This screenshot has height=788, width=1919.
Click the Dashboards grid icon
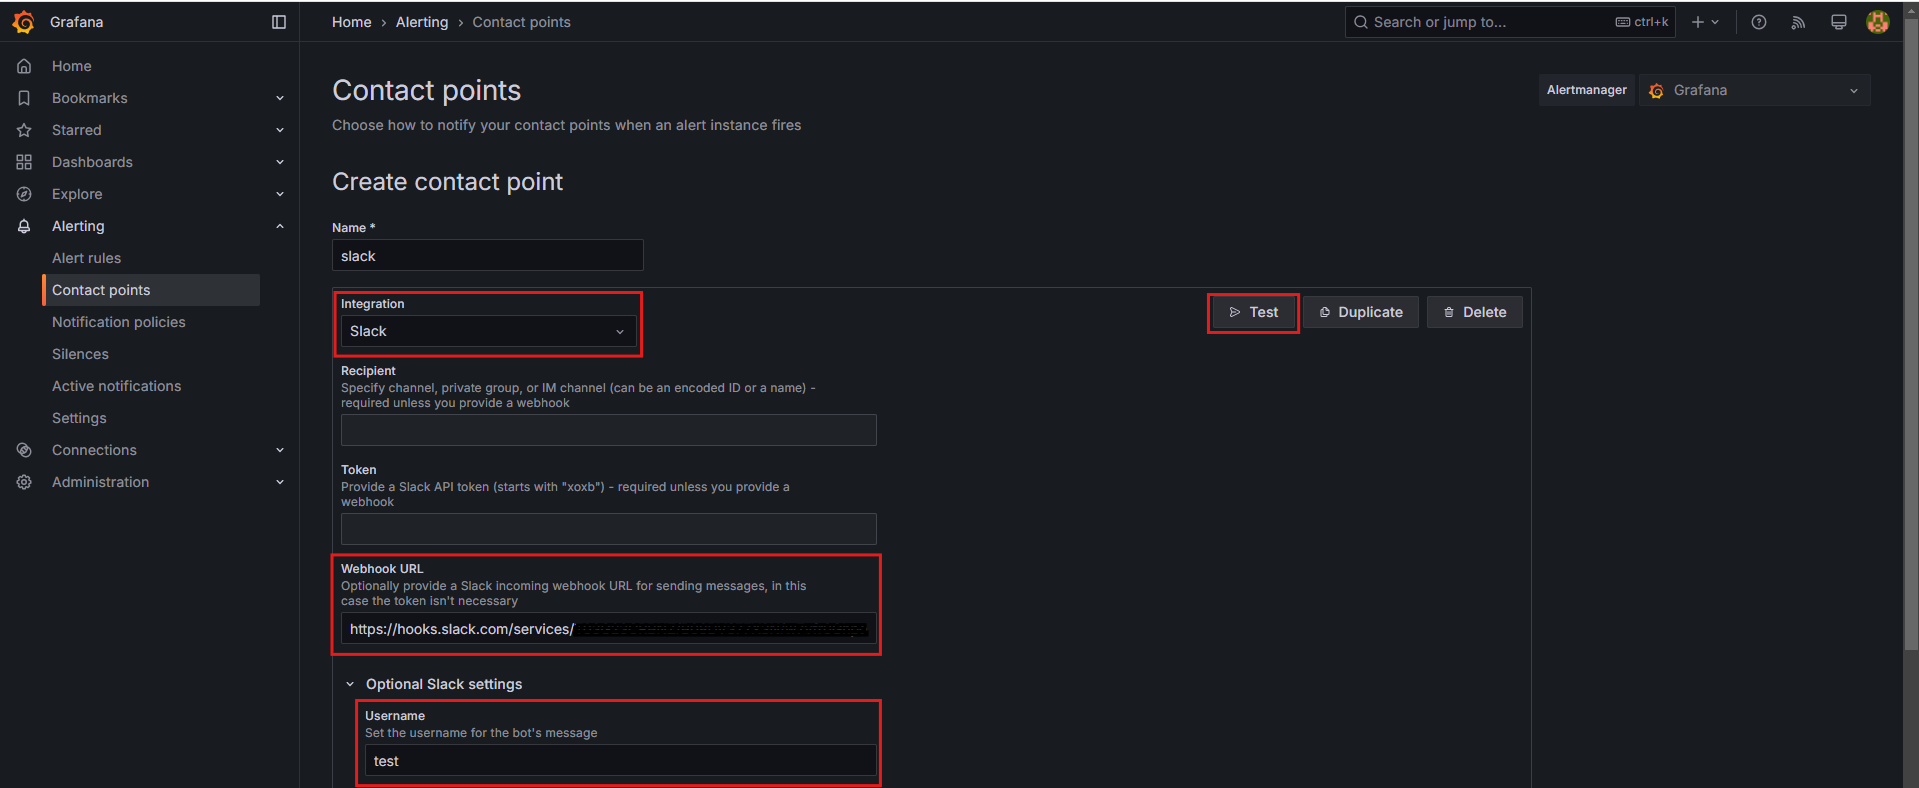point(24,162)
